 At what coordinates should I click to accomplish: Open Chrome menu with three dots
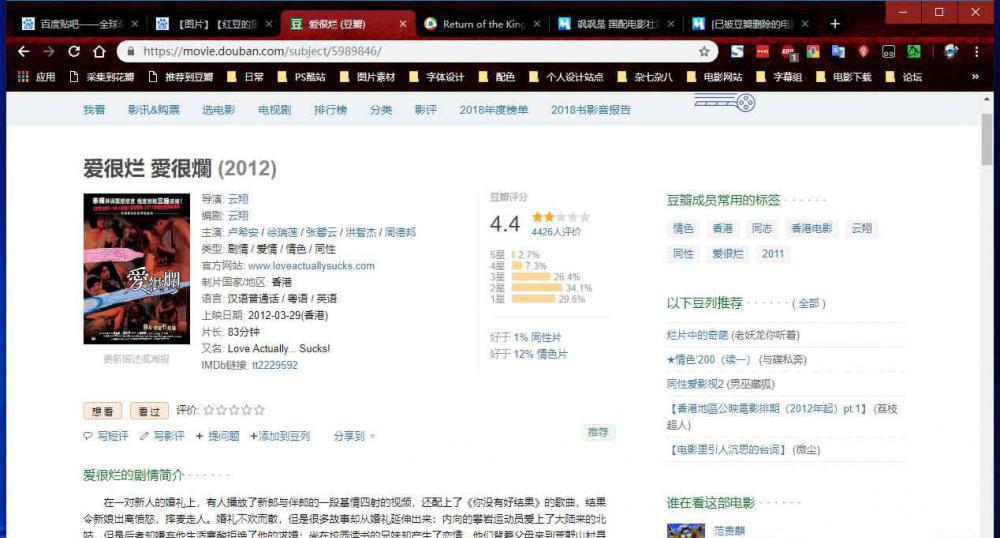click(976, 51)
